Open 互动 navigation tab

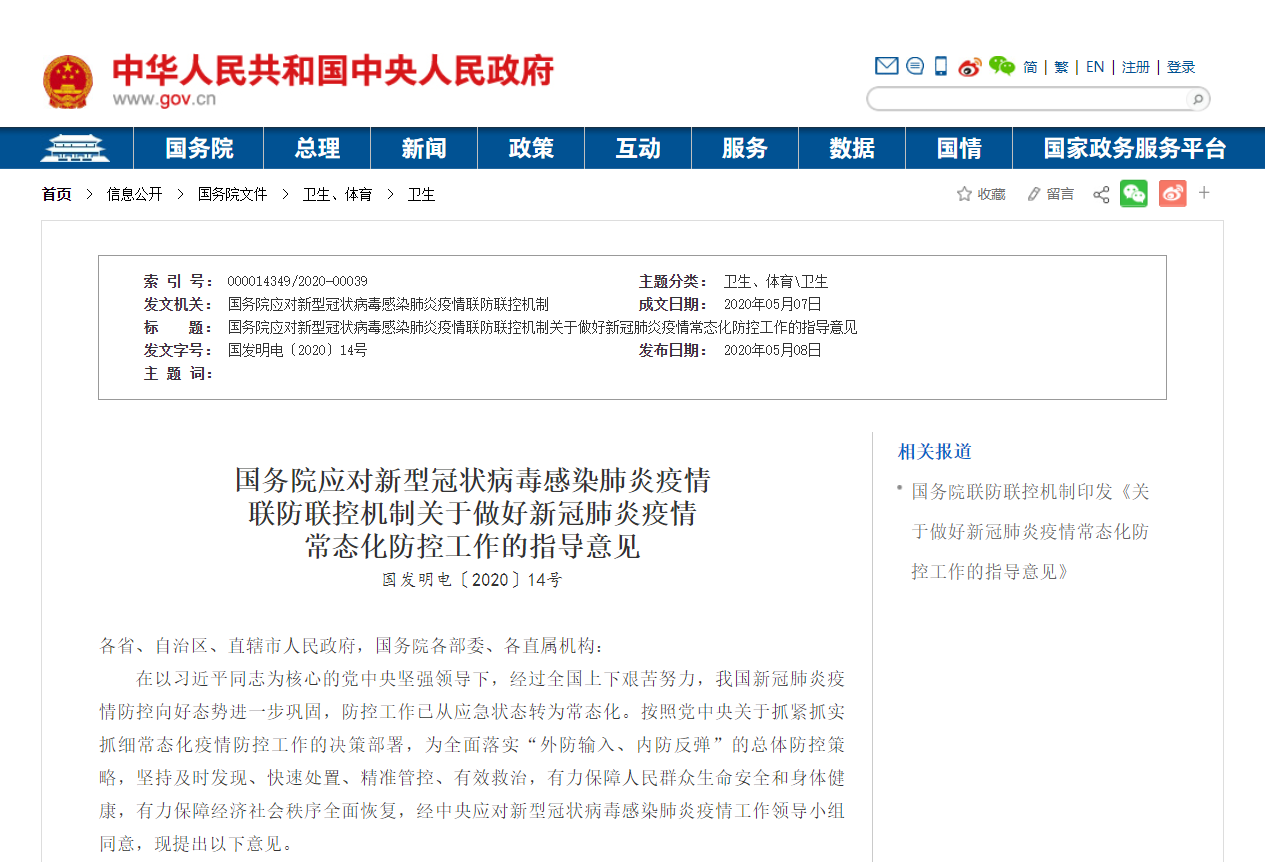pos(638,149)
